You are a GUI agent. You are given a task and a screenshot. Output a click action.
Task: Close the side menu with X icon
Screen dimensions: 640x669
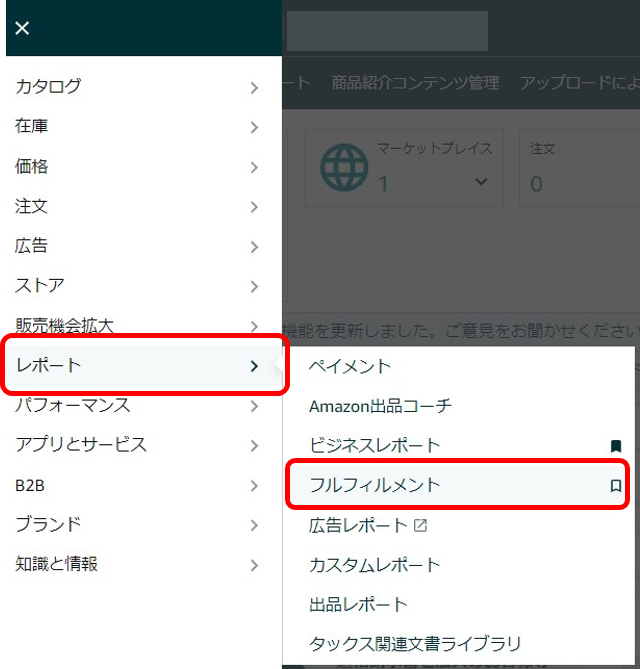click(22, 28)
